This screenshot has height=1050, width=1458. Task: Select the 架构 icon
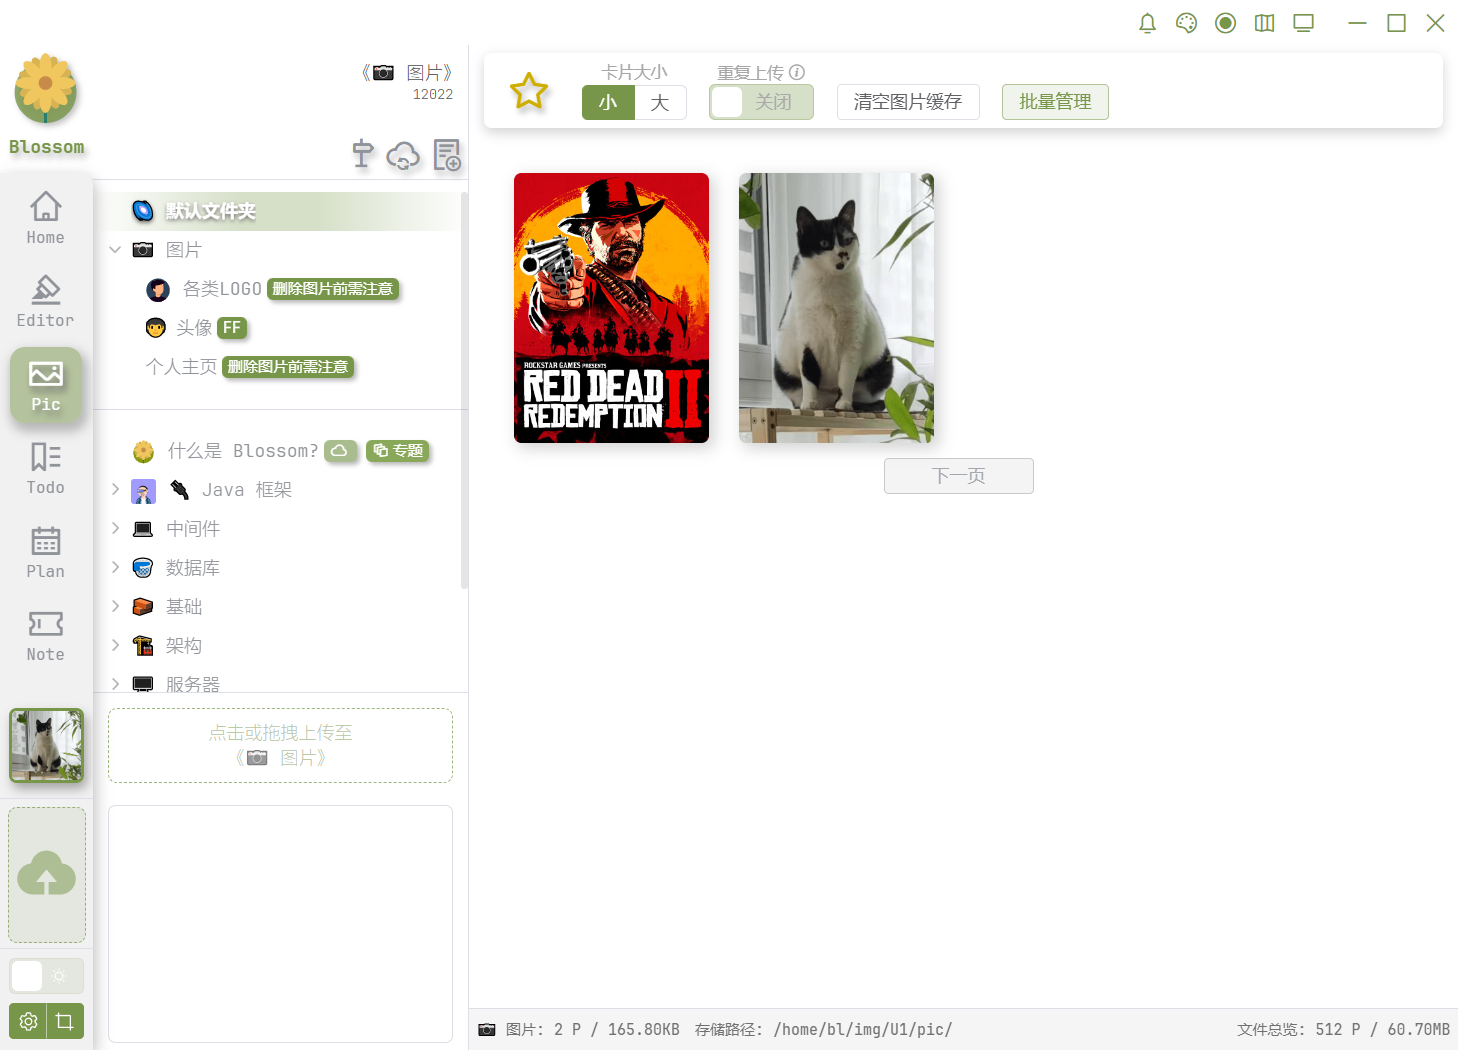[143, 646]
